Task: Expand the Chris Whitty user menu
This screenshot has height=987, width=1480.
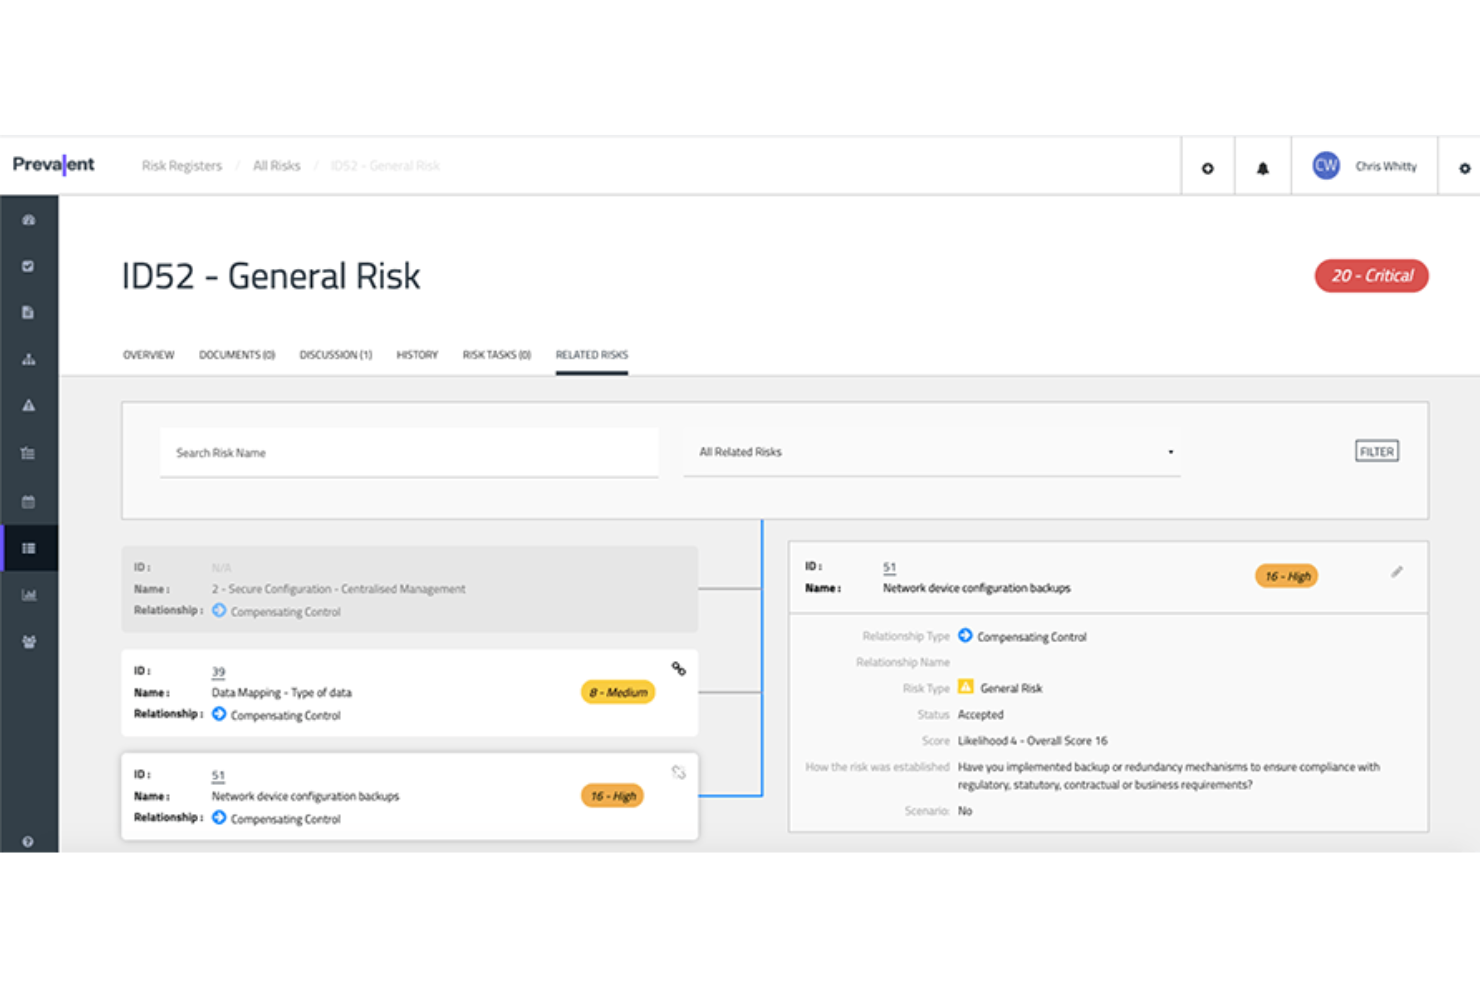Action: (1363, 165)
